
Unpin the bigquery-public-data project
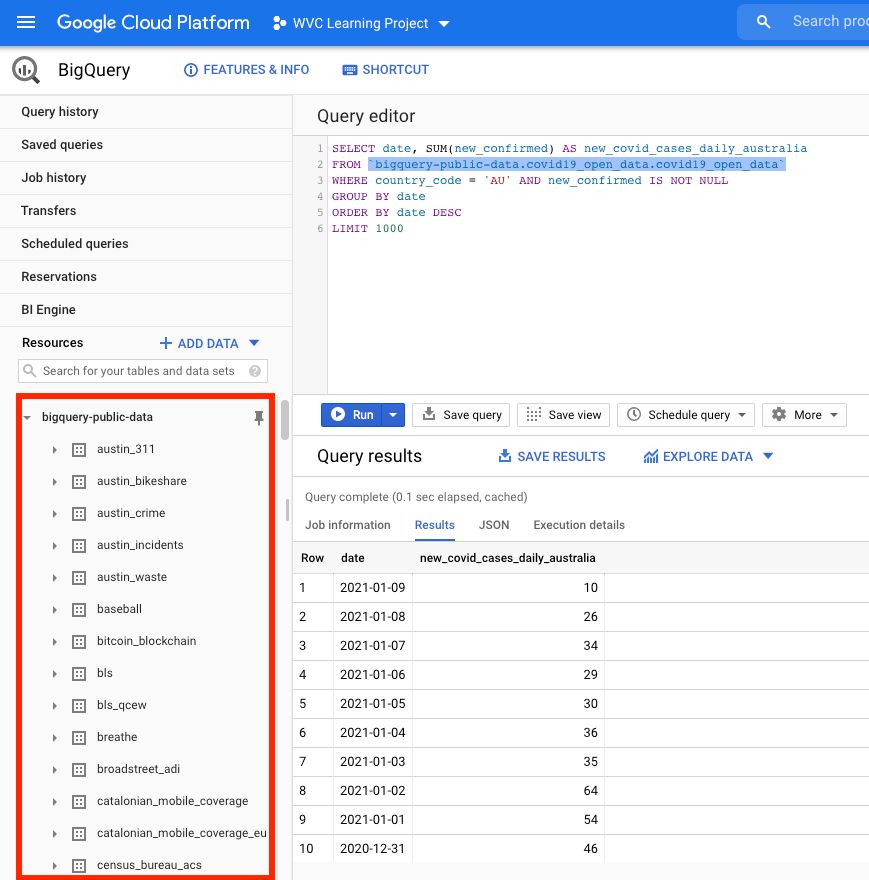[x=259, y=417]
